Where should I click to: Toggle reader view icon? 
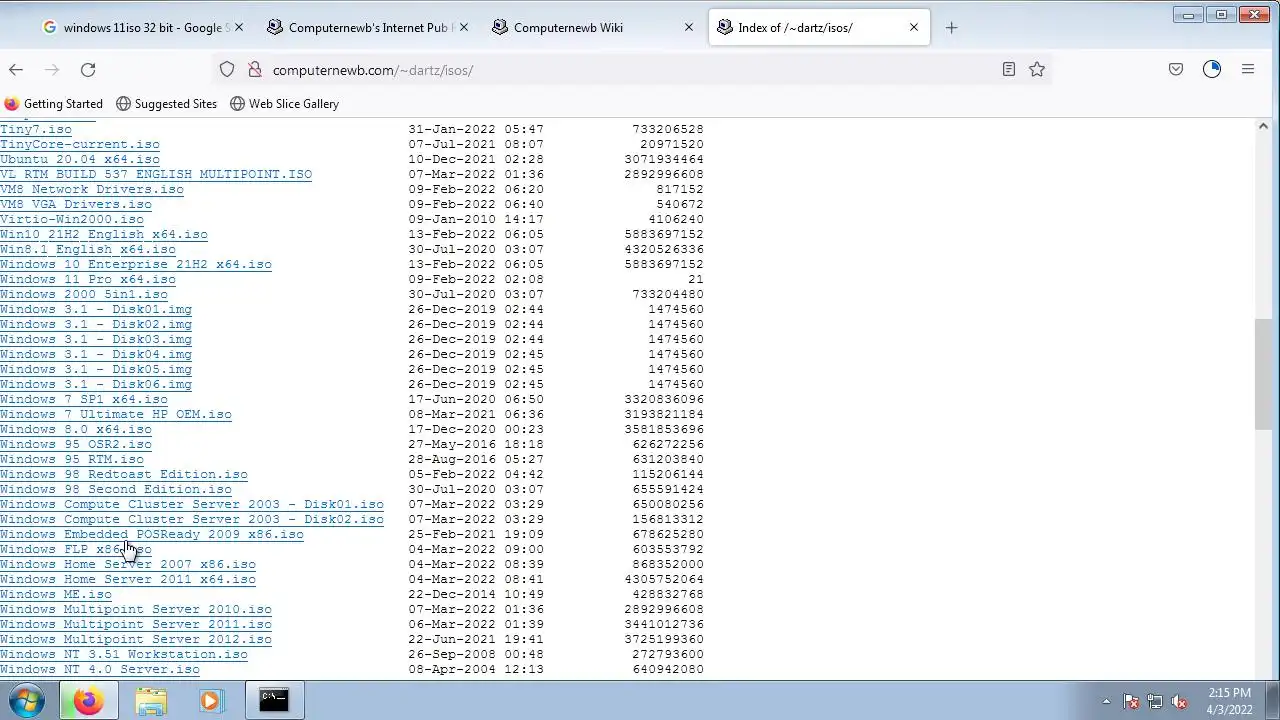pos(1009,69)
